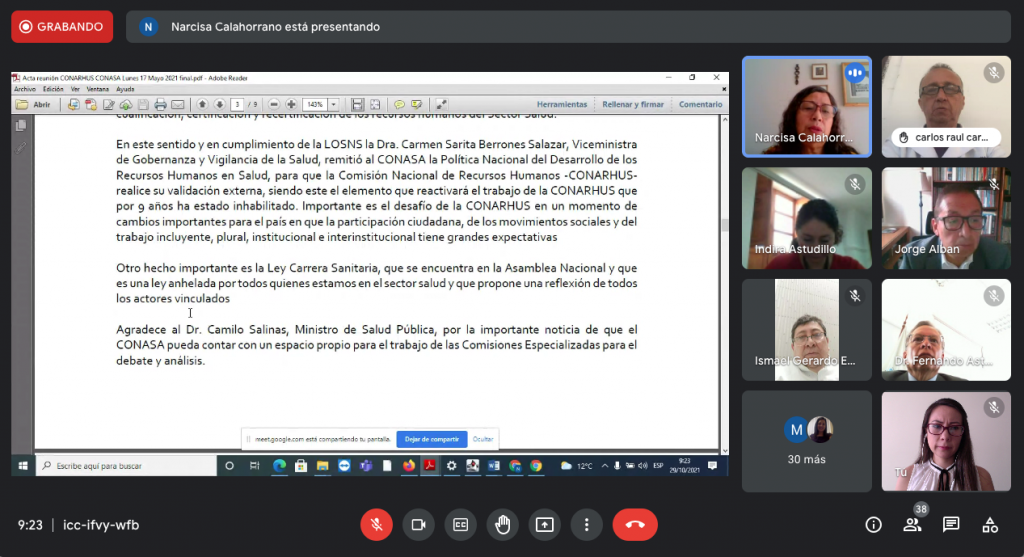Click the Windows Start button in shared screen

click(23, 466)
